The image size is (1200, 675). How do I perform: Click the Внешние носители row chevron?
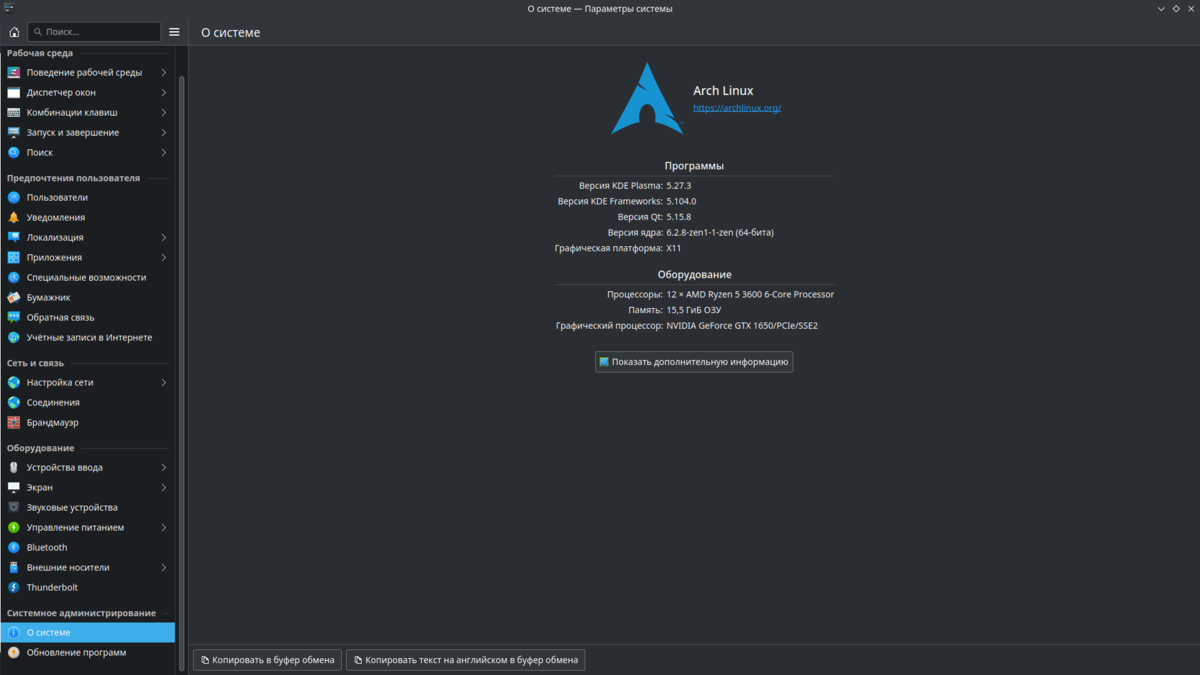click(164, 567)
